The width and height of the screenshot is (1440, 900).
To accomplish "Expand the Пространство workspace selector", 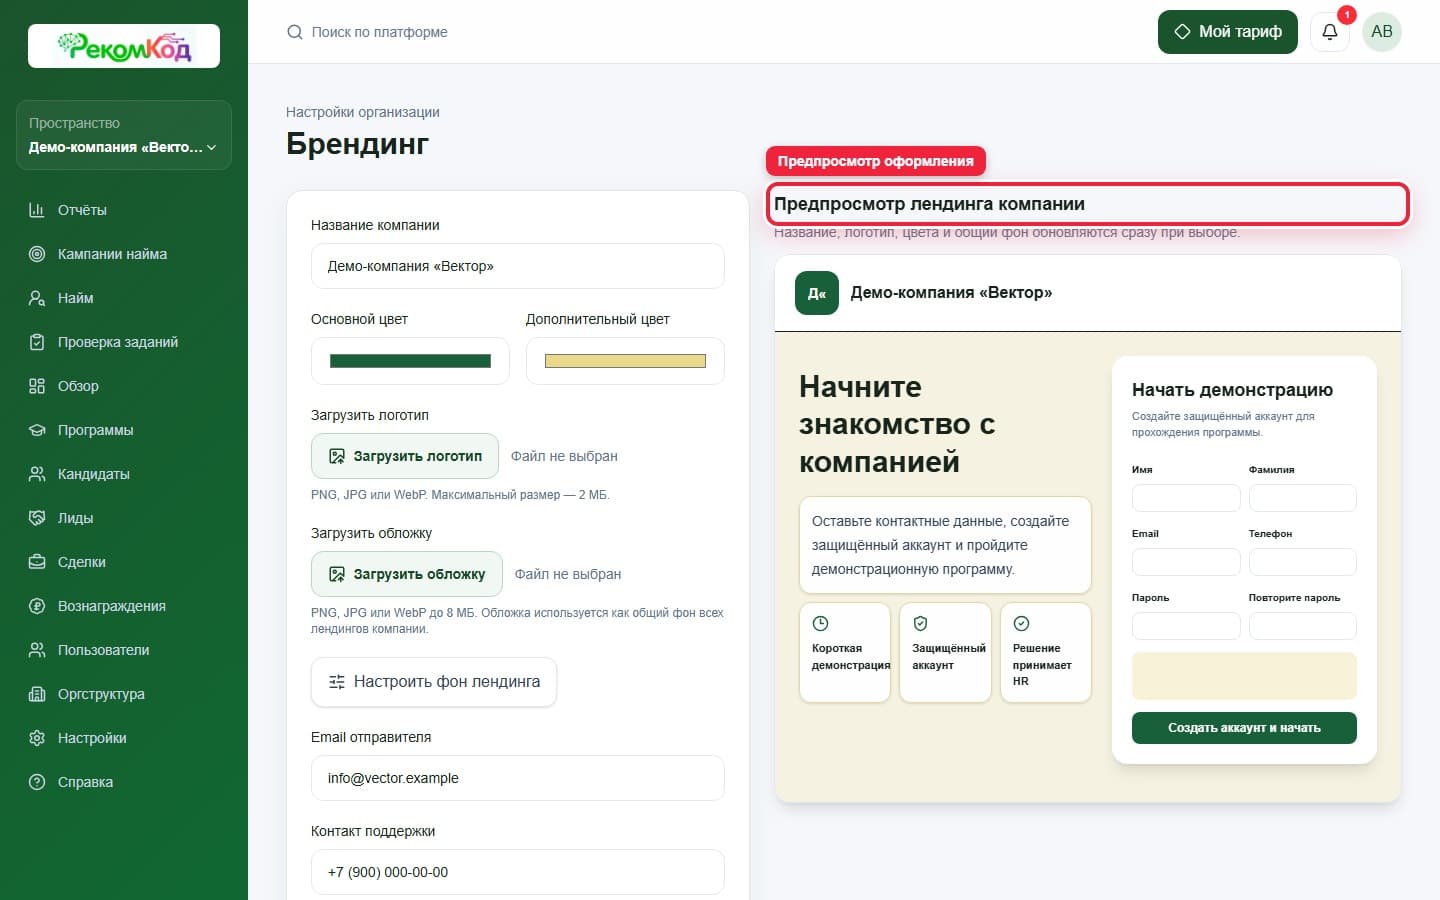I will 124,135.
